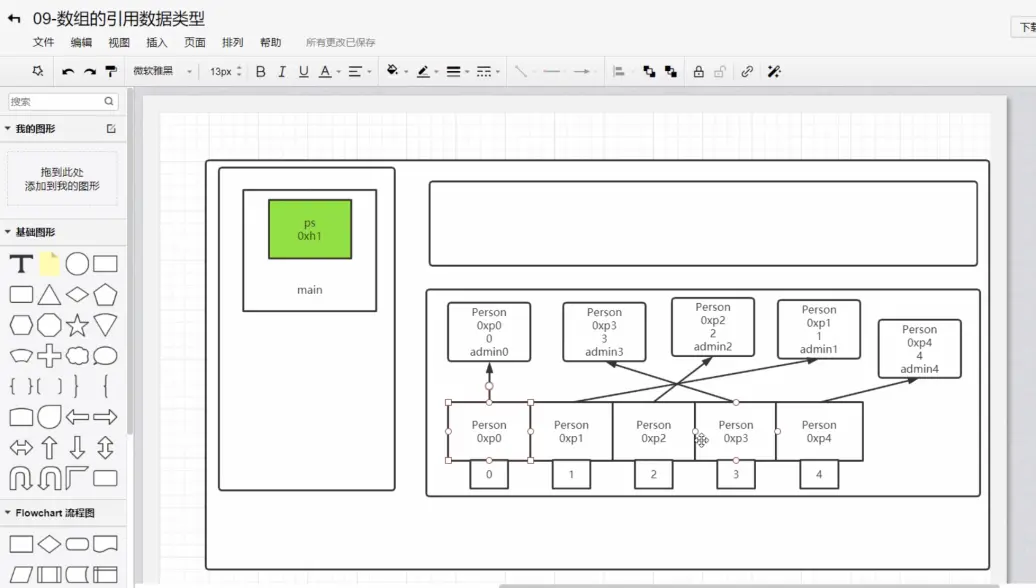Open the connector type dropdown
1036x588 pixels.
(524, 71)
